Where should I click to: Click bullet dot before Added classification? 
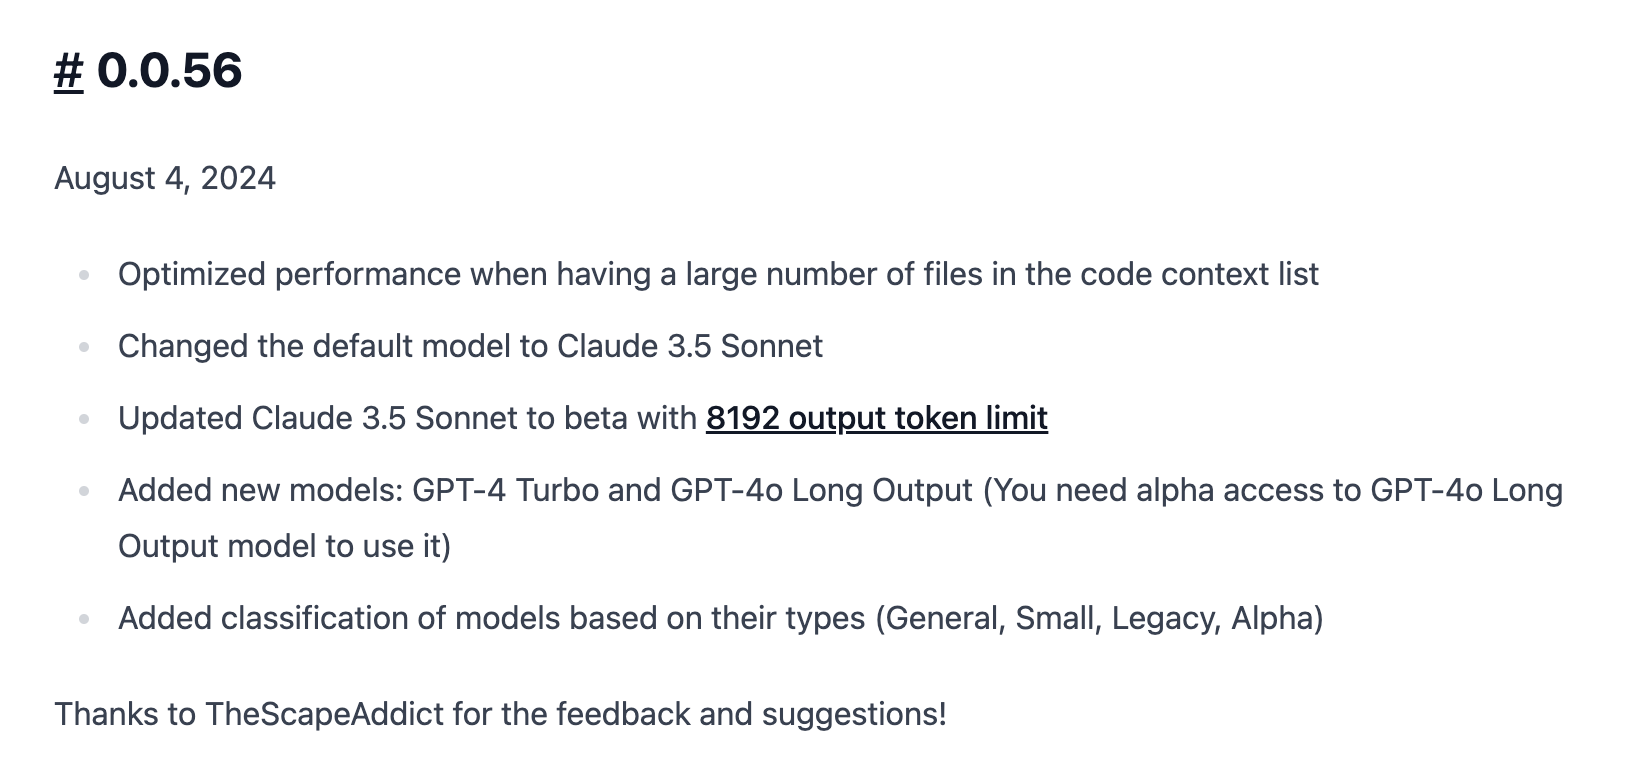pos(85,619)
